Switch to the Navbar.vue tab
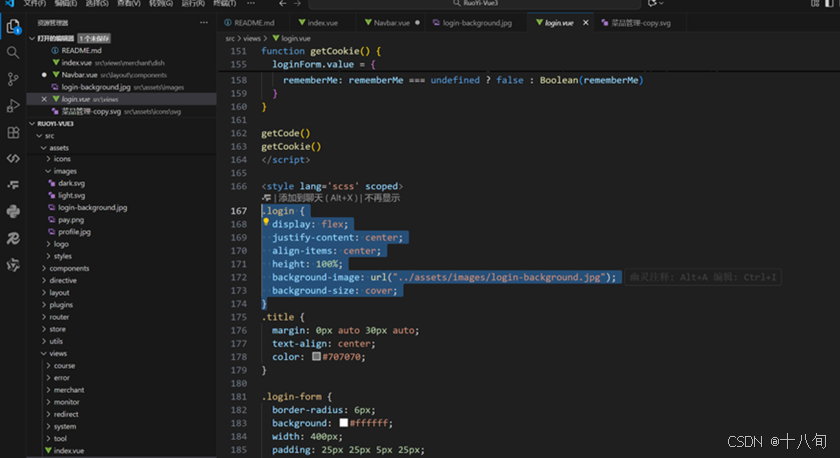This screenshot has height=458, width=840. point(391,22)
